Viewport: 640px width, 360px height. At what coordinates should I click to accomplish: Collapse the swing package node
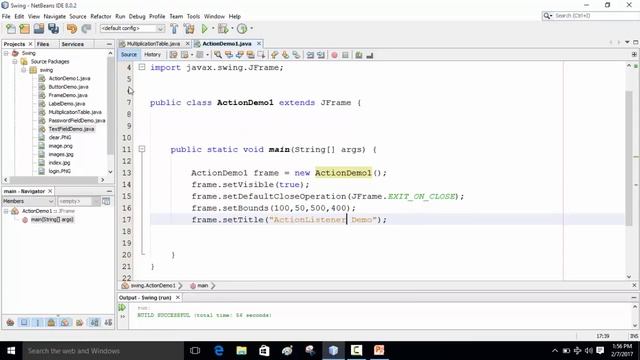tap(24, 70)
